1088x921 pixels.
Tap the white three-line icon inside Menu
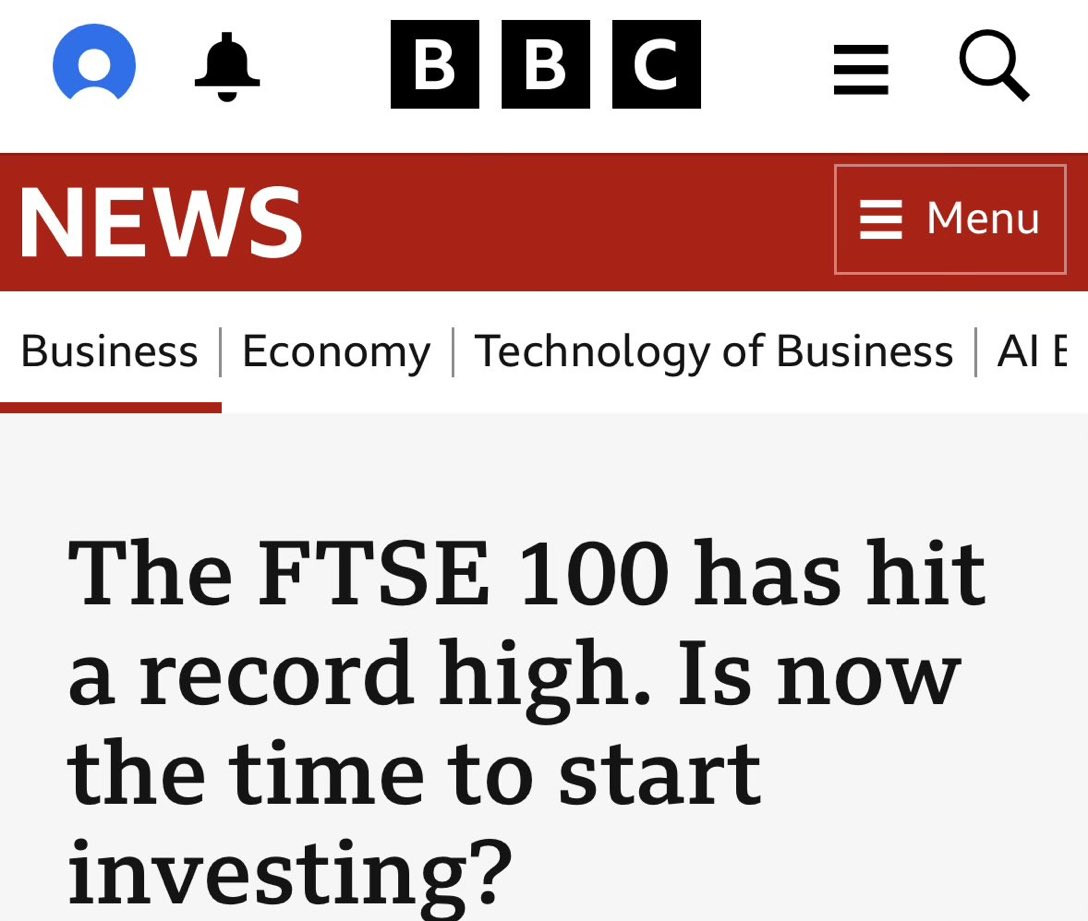click(x=881, y=219)
